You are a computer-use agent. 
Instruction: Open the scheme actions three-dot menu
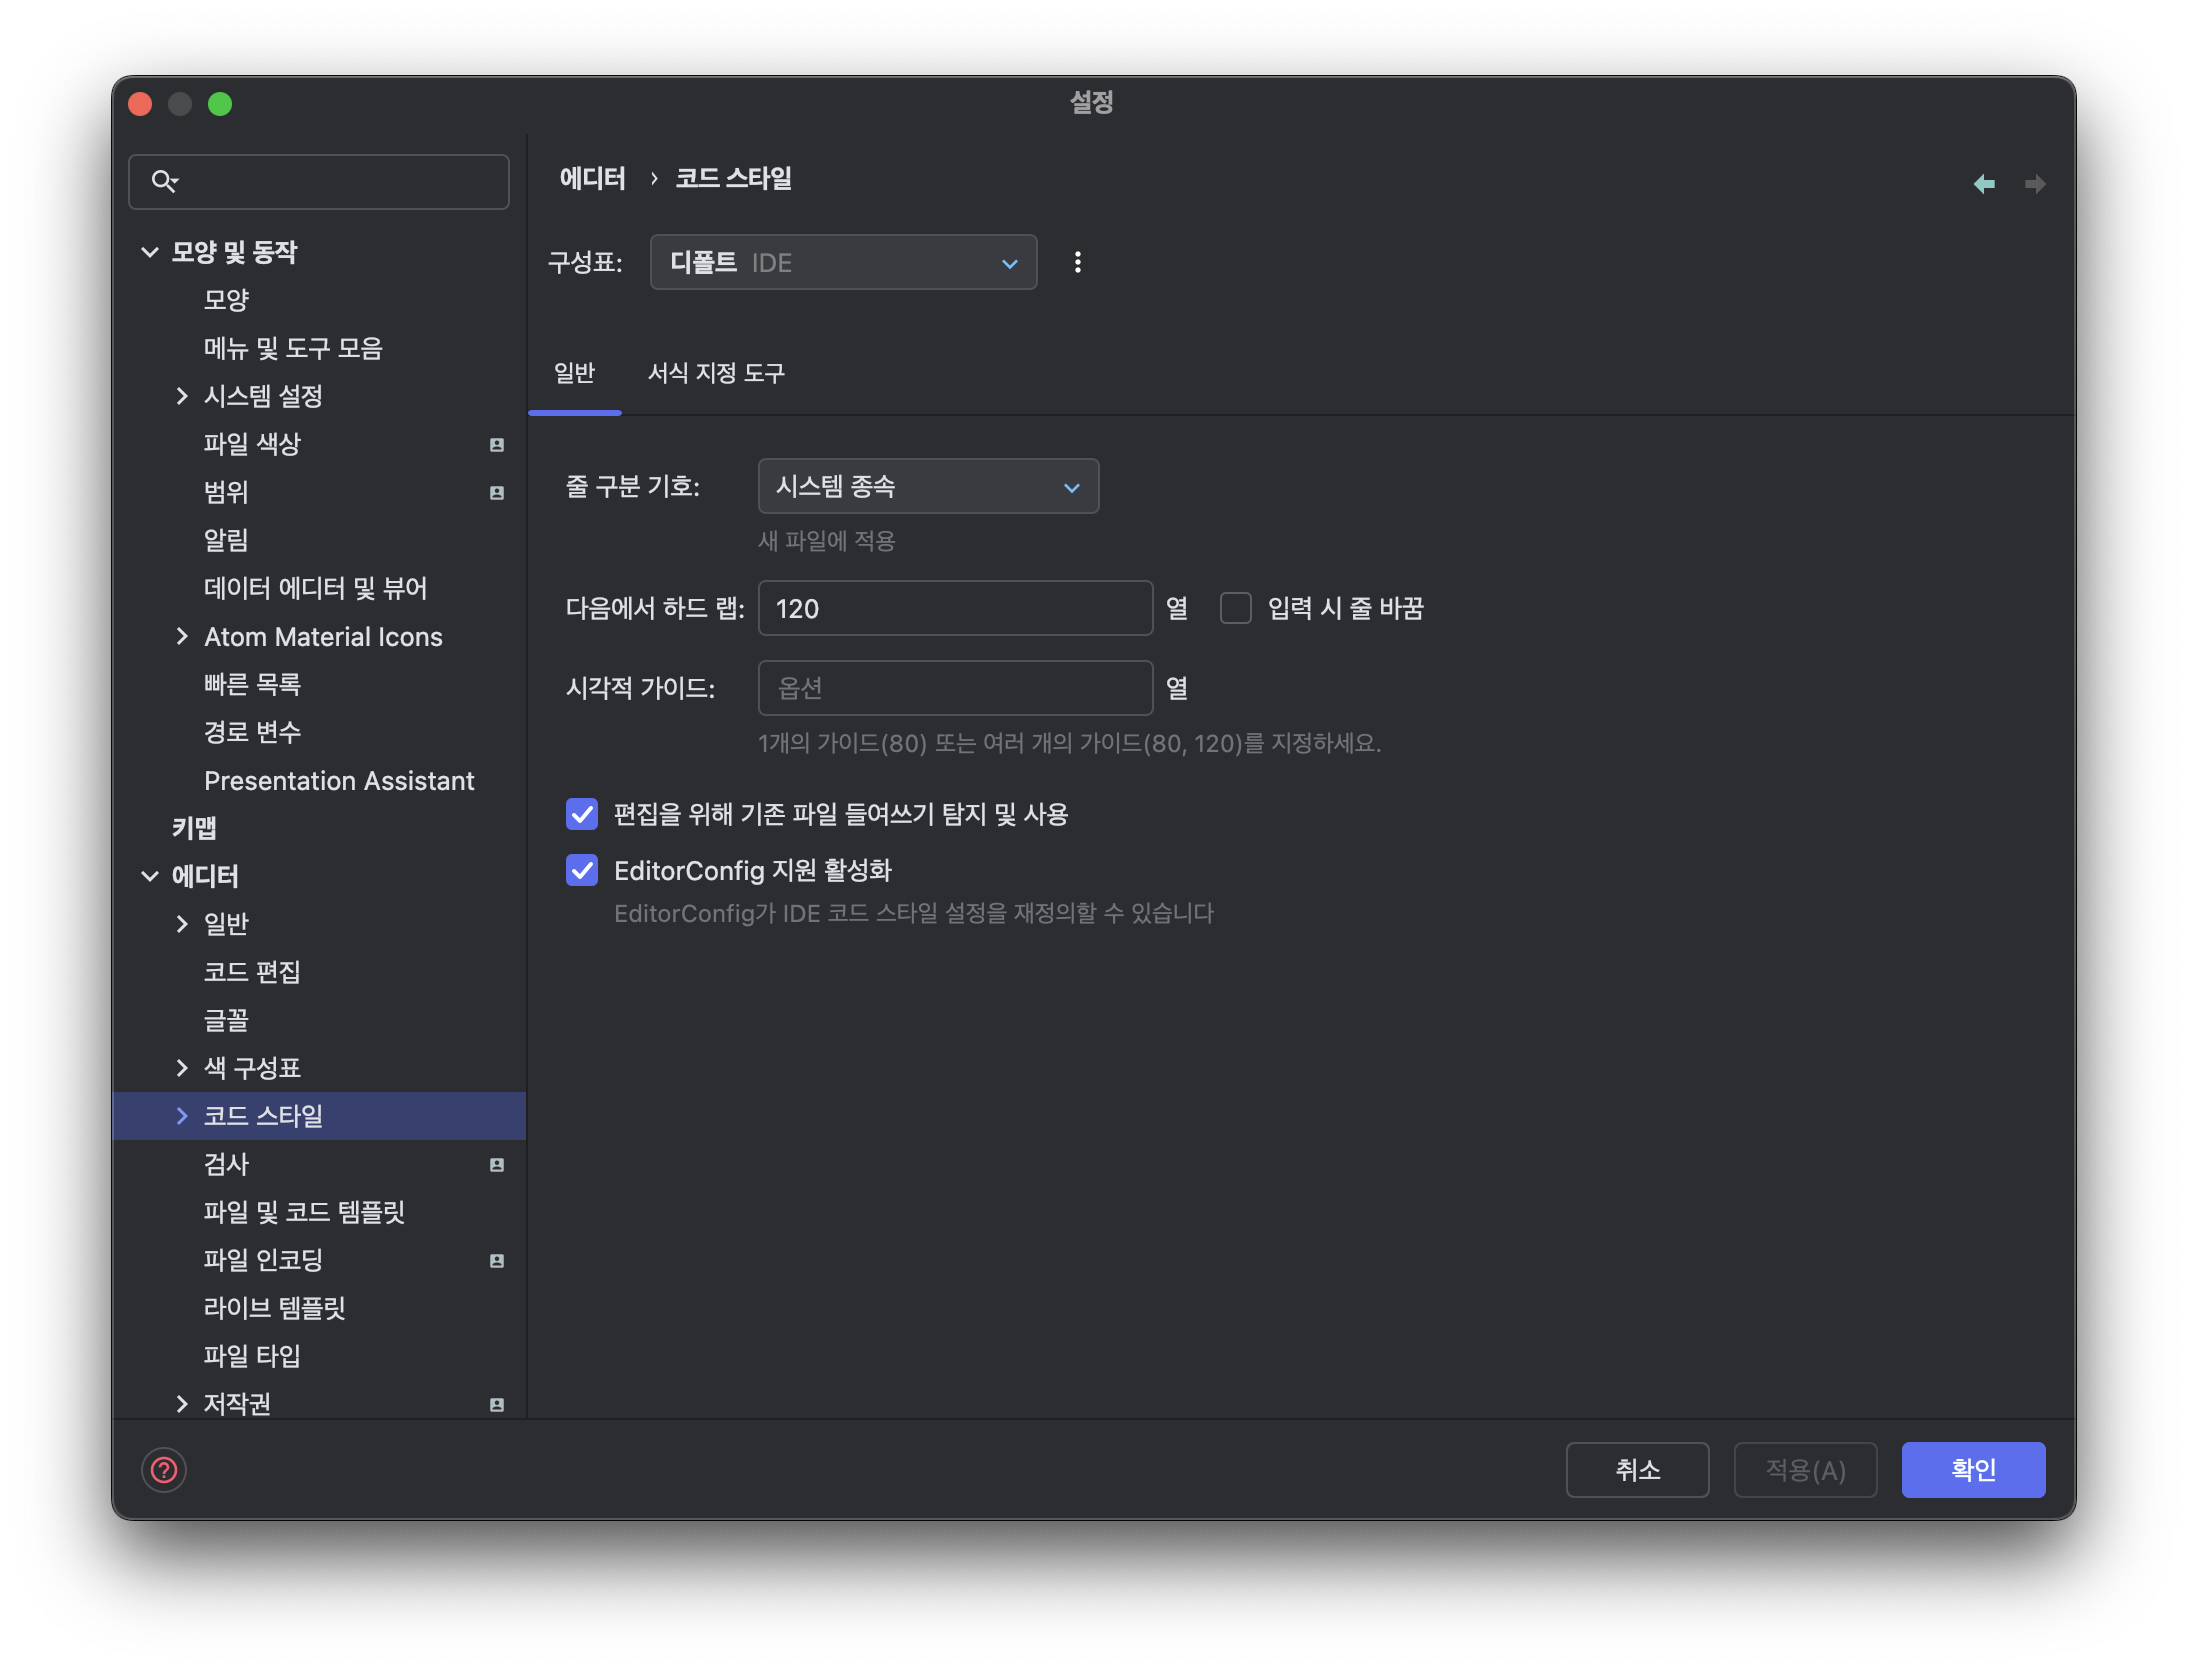[1077, 262]
